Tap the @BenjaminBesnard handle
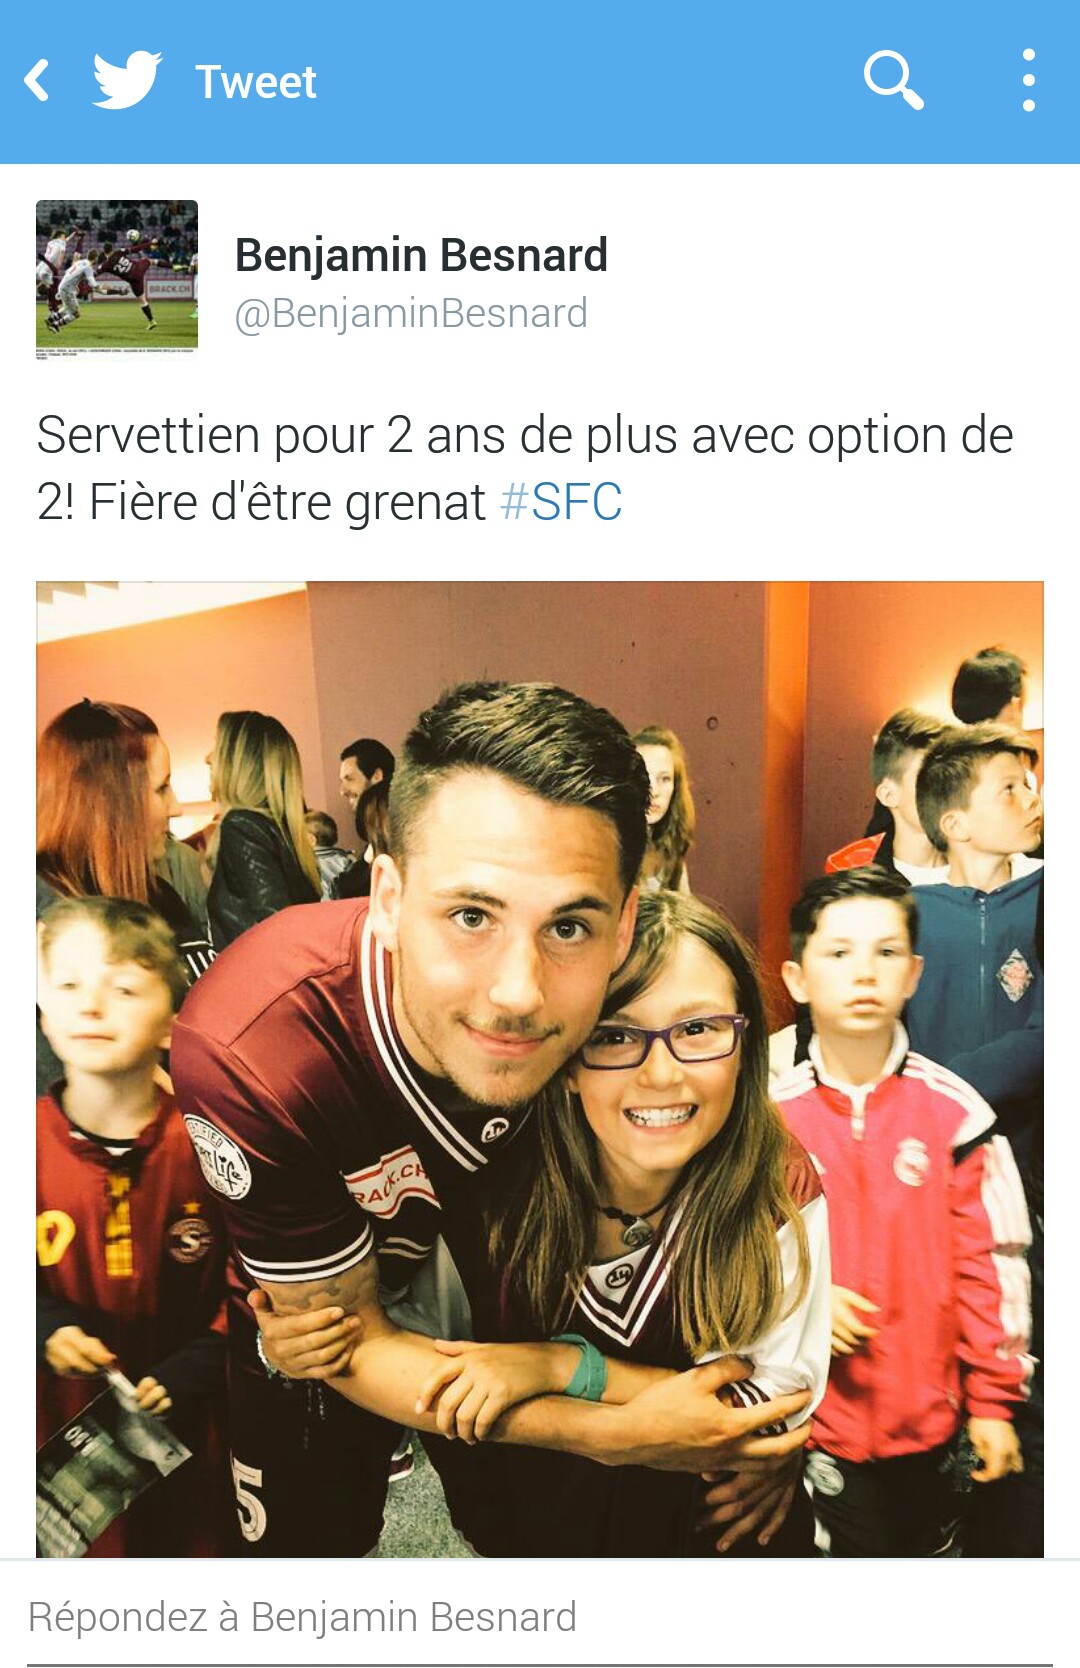 [411, 313]
